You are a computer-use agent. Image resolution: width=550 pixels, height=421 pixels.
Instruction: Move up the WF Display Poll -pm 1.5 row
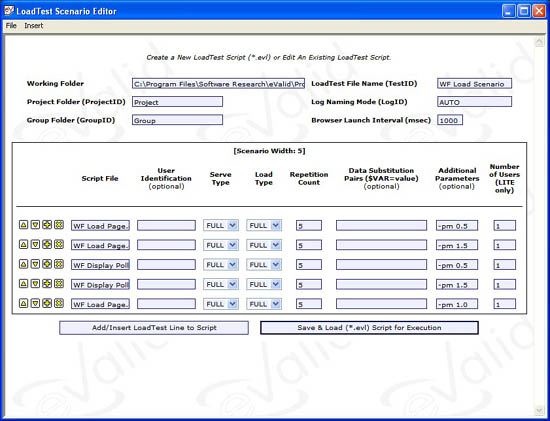click(23, 284)
